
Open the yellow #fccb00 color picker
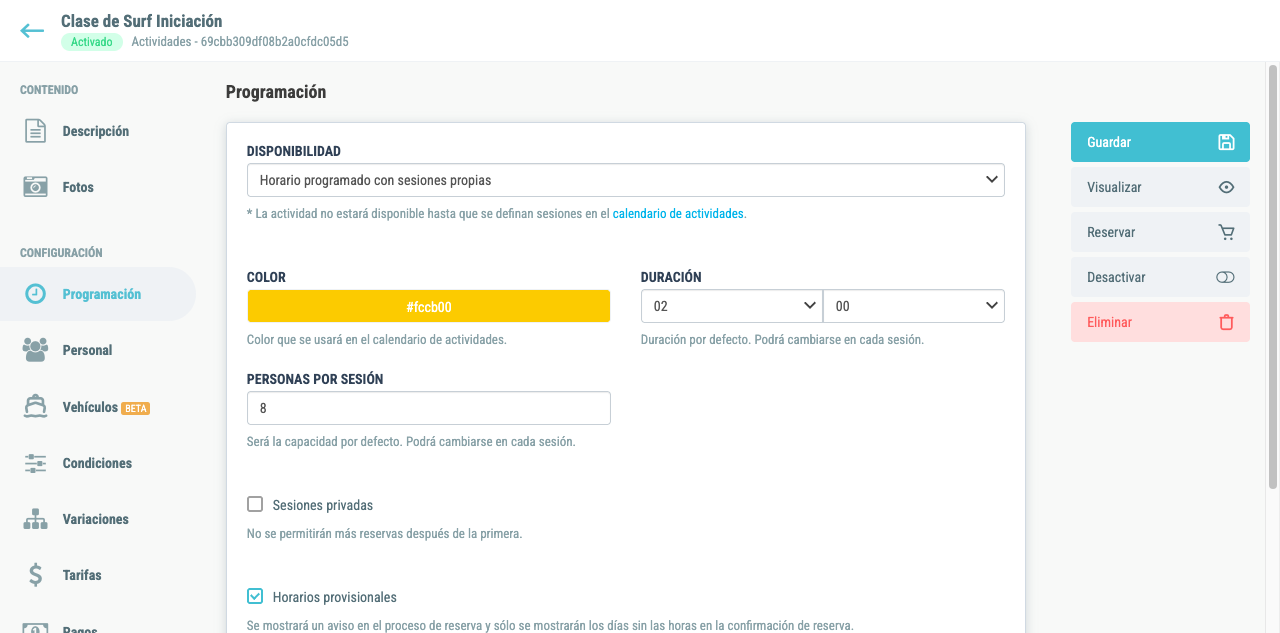click(428, 306)
